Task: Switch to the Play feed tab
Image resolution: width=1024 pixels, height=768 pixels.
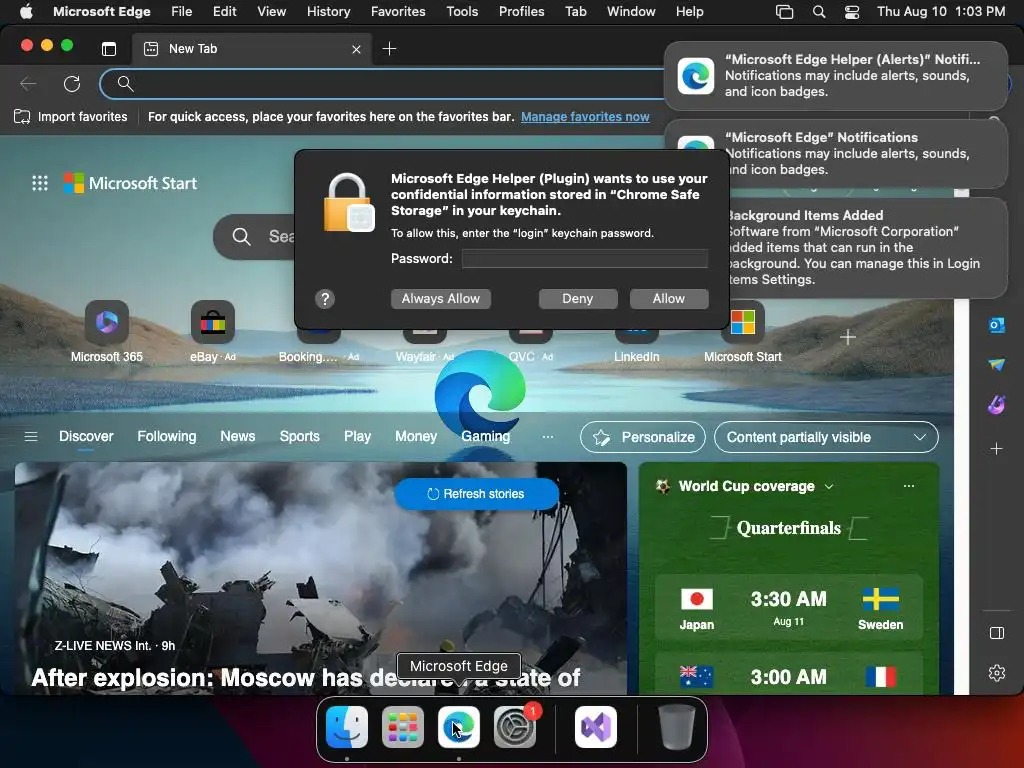Action: [357, 436]
